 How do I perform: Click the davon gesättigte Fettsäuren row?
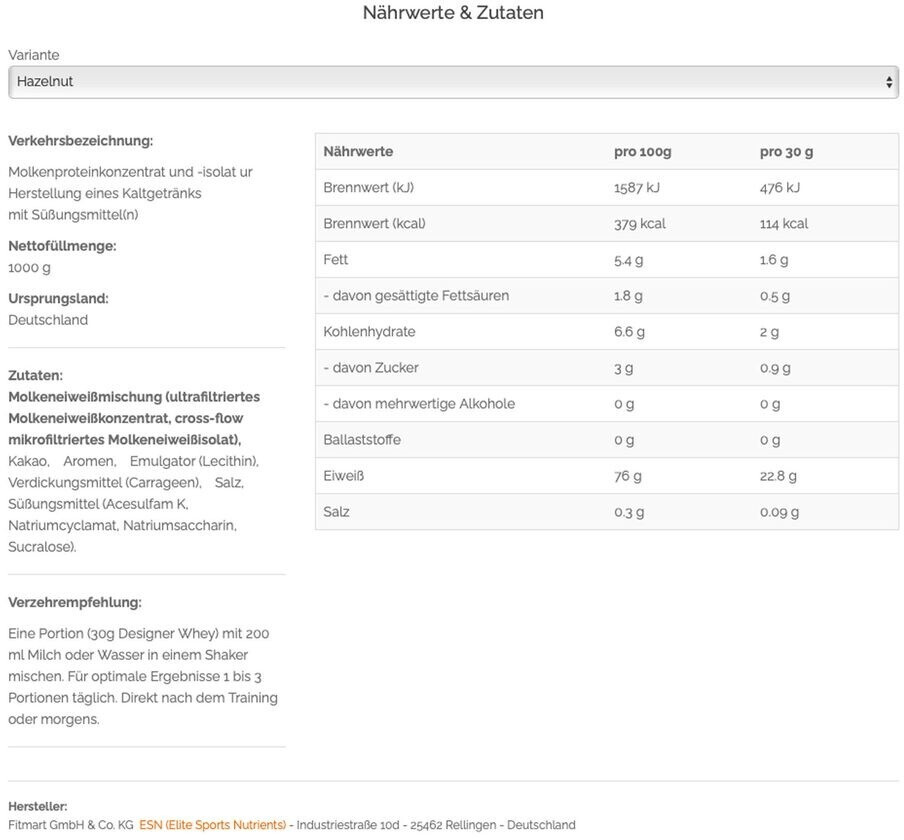tap(416, 296)
